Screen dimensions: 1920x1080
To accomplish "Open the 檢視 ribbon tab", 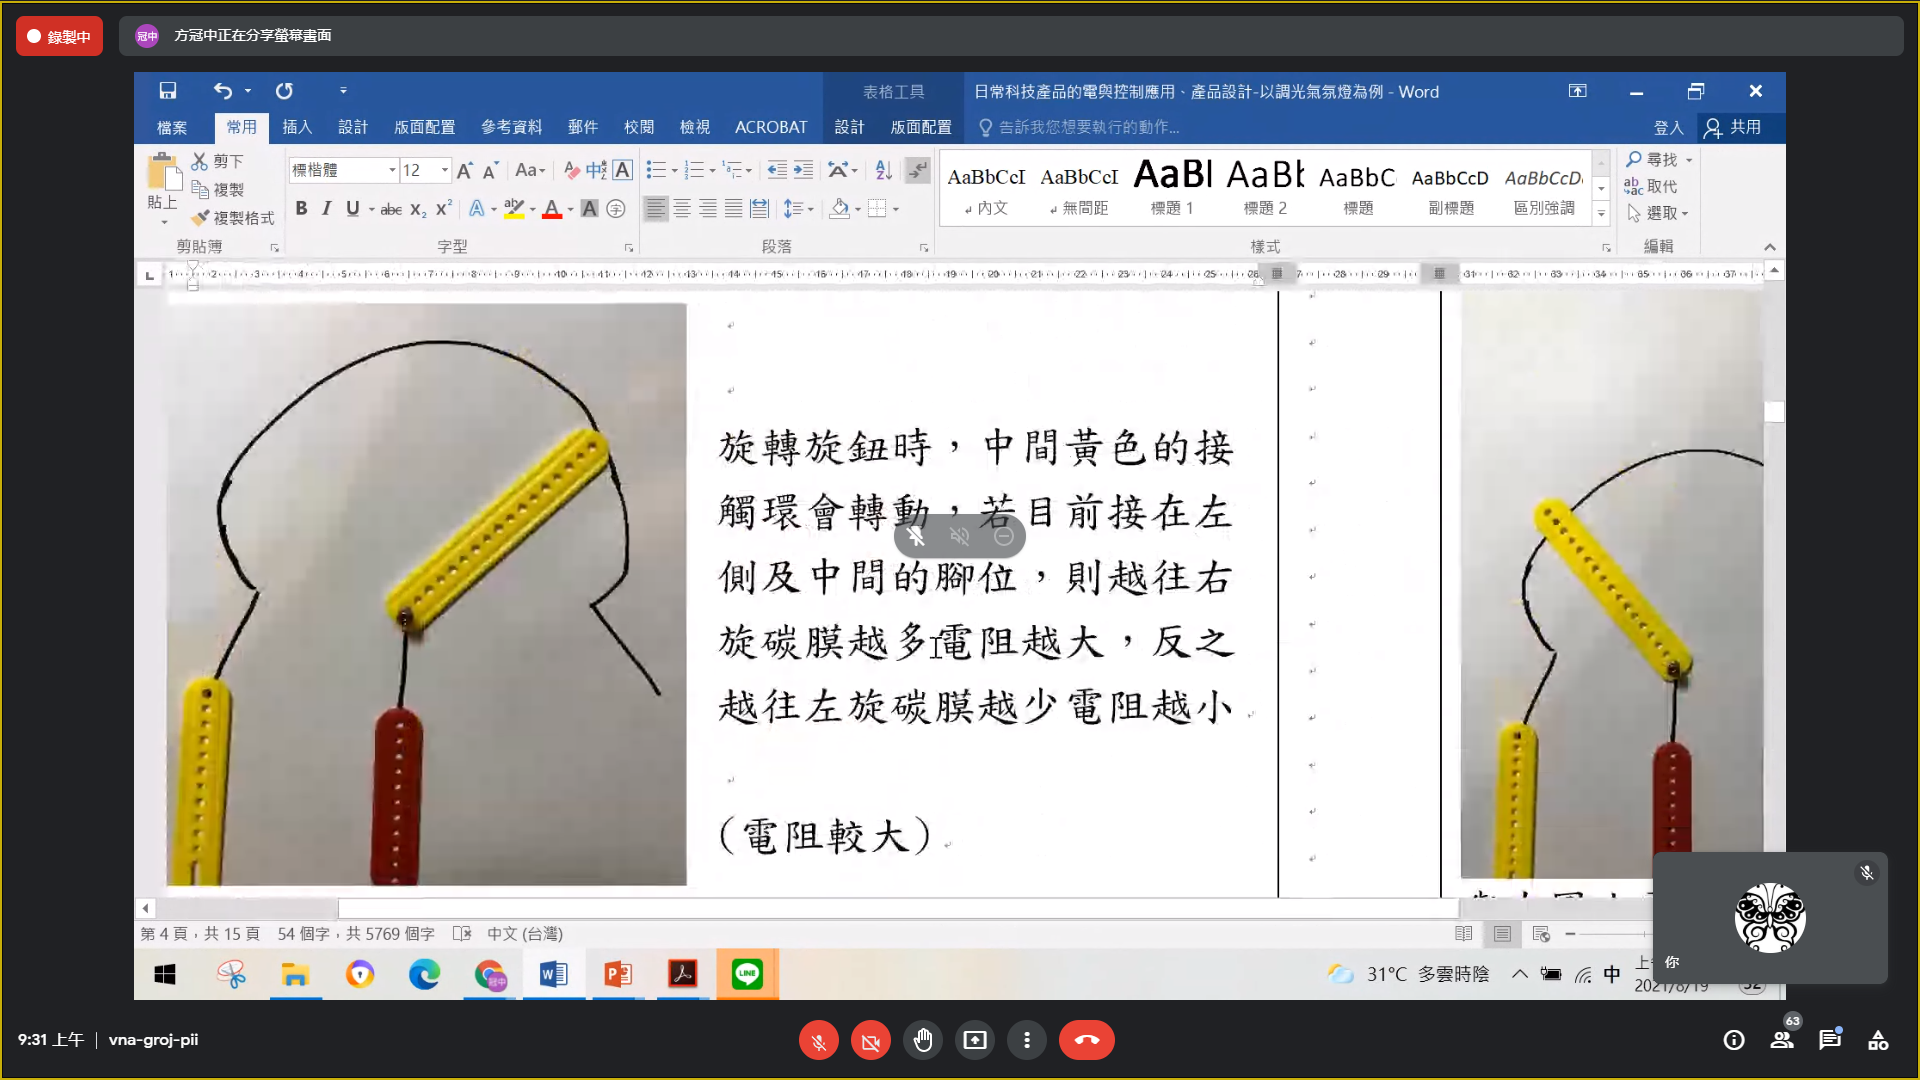I will click(694, 127).
